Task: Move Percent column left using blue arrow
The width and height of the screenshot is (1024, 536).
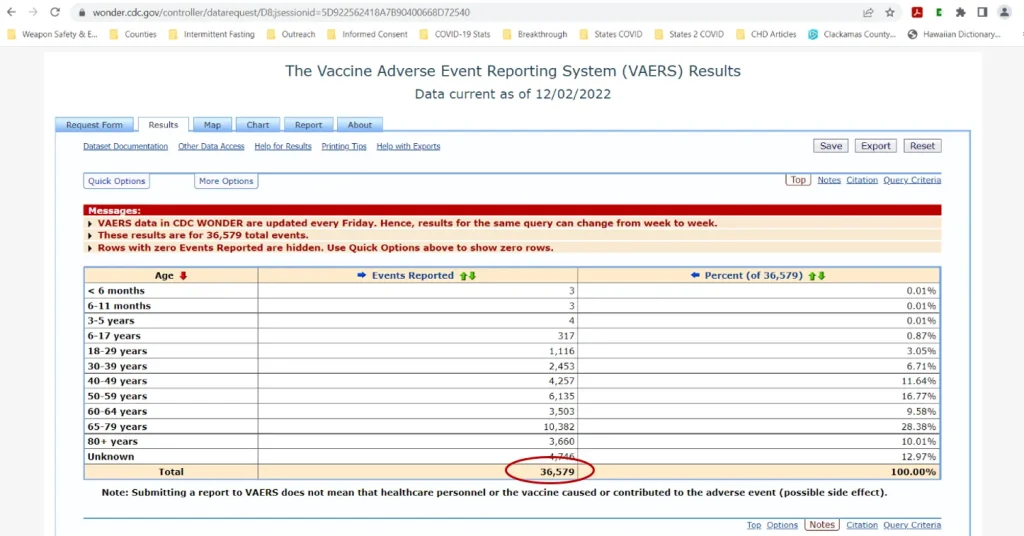Action: coord(695,276)
